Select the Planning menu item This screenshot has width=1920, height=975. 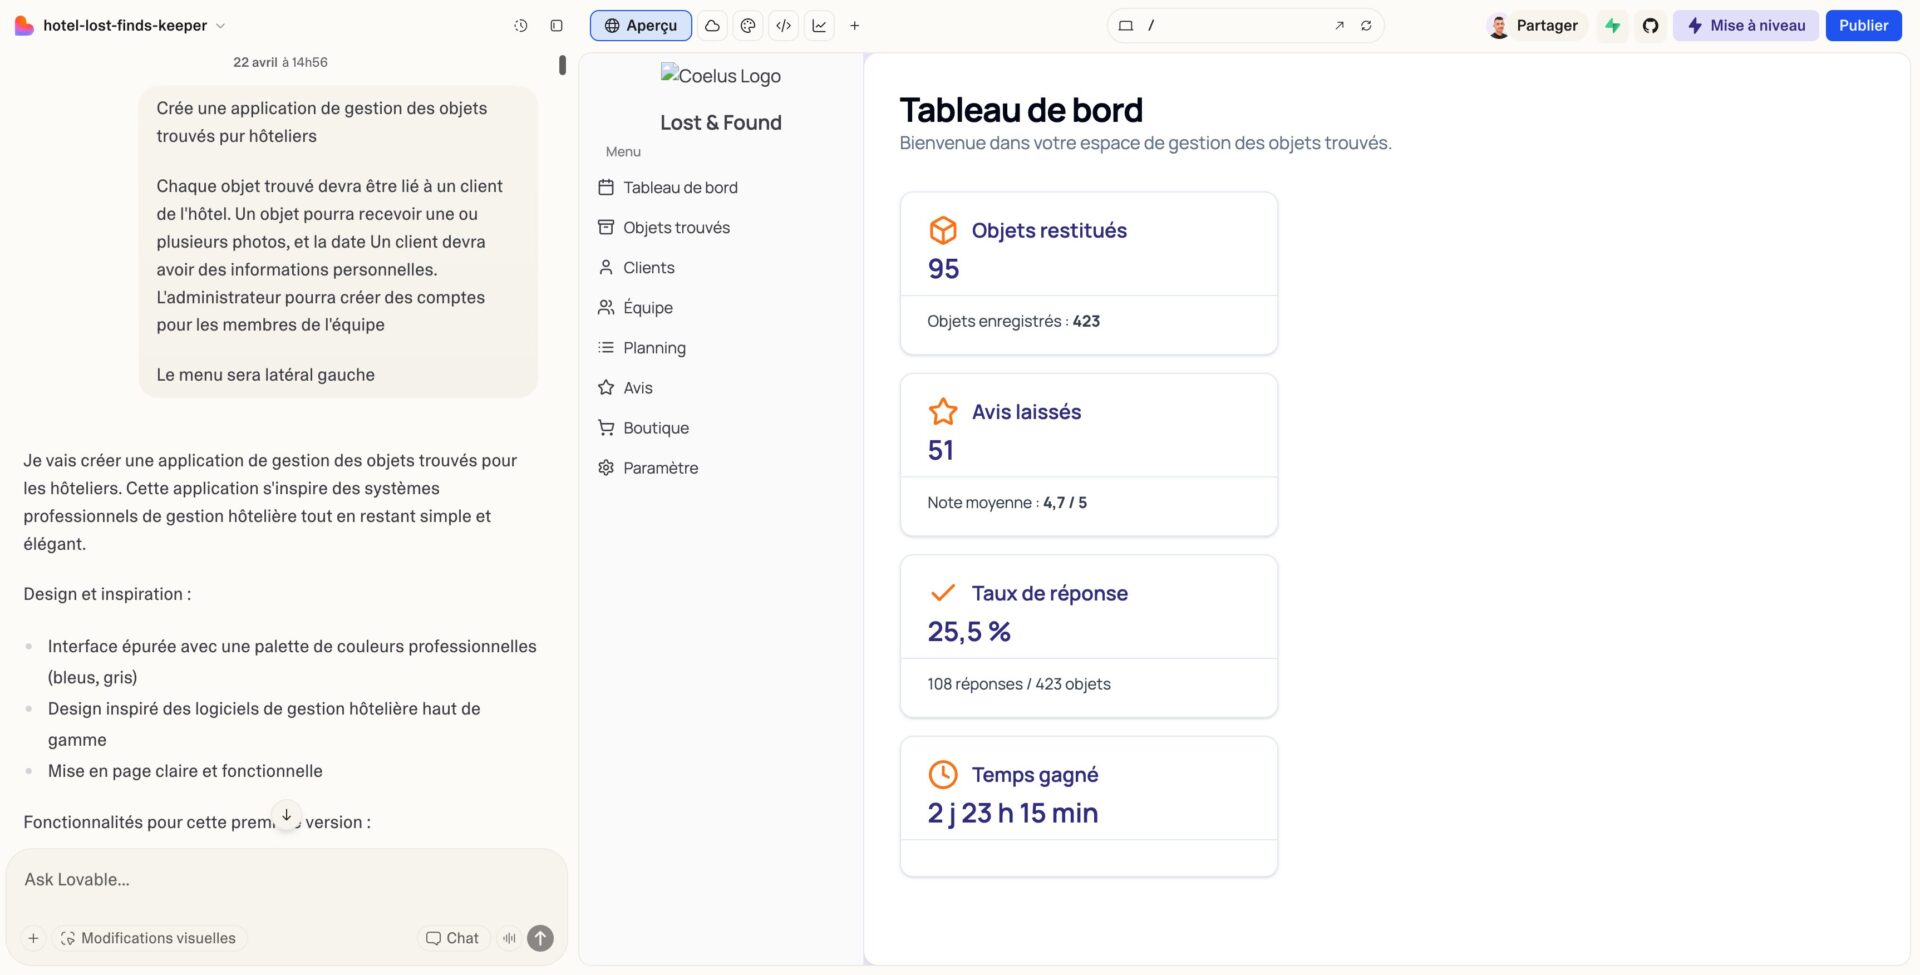[x=654, y=348]
